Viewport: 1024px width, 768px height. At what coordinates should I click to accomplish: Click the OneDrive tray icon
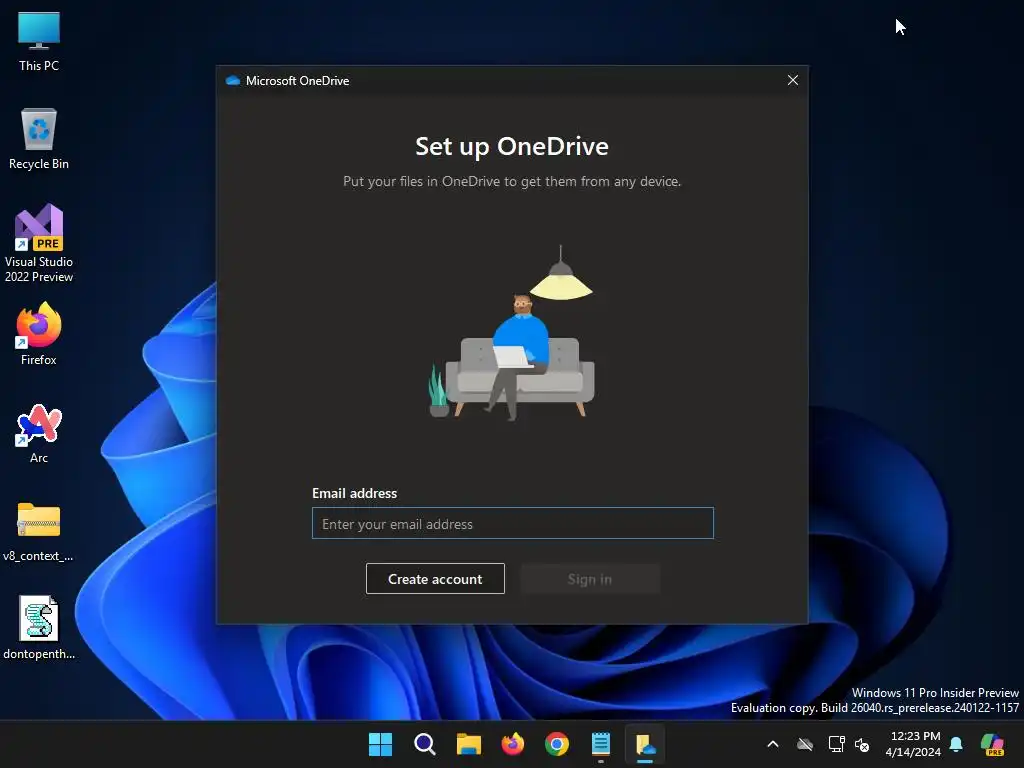pyautogui.click(x=805, y=744)
